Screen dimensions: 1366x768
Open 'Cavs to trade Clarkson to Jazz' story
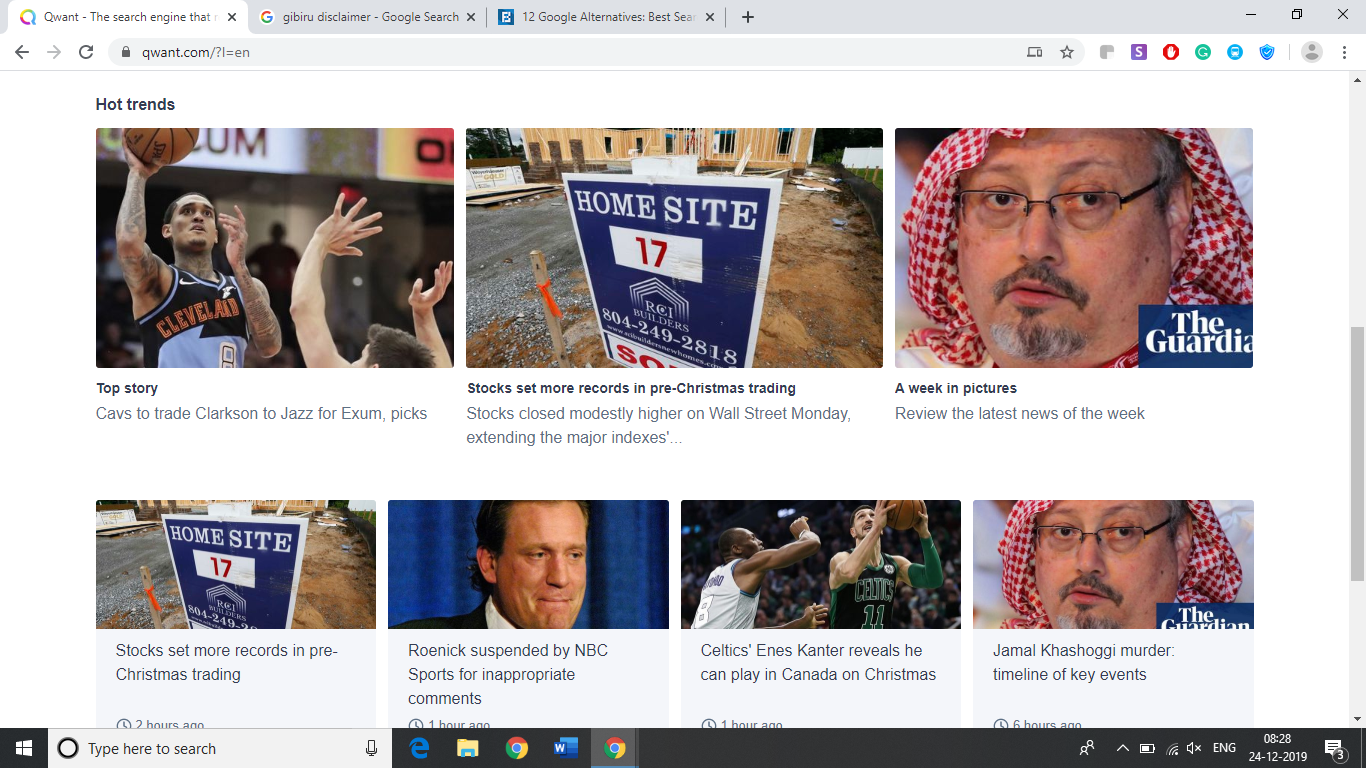point(262,413)
